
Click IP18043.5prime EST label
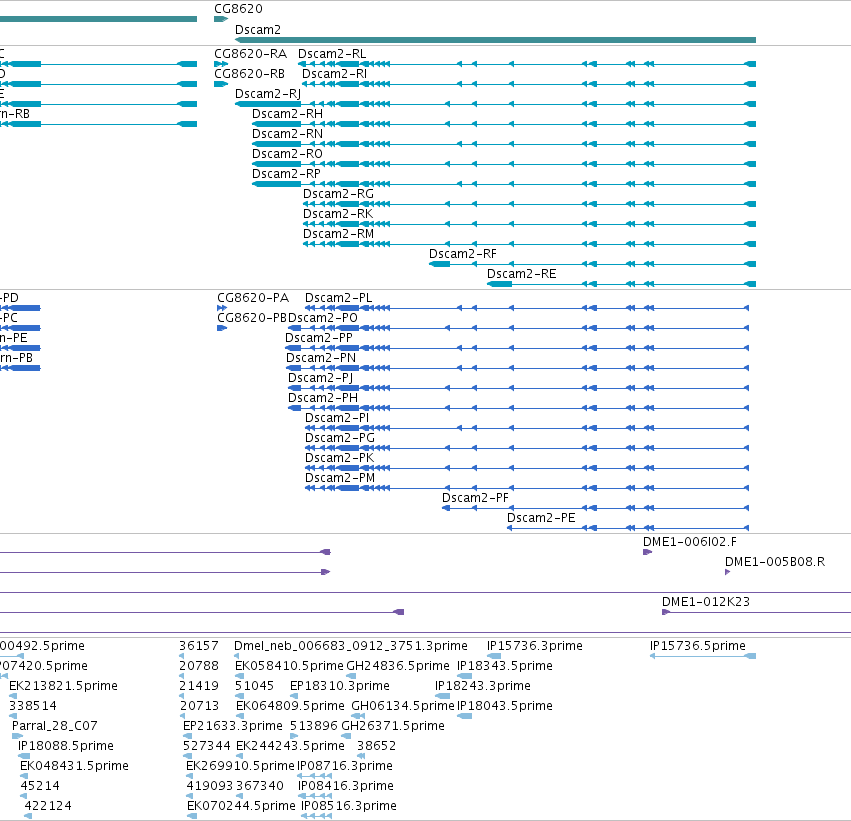[x=505, y=706]
